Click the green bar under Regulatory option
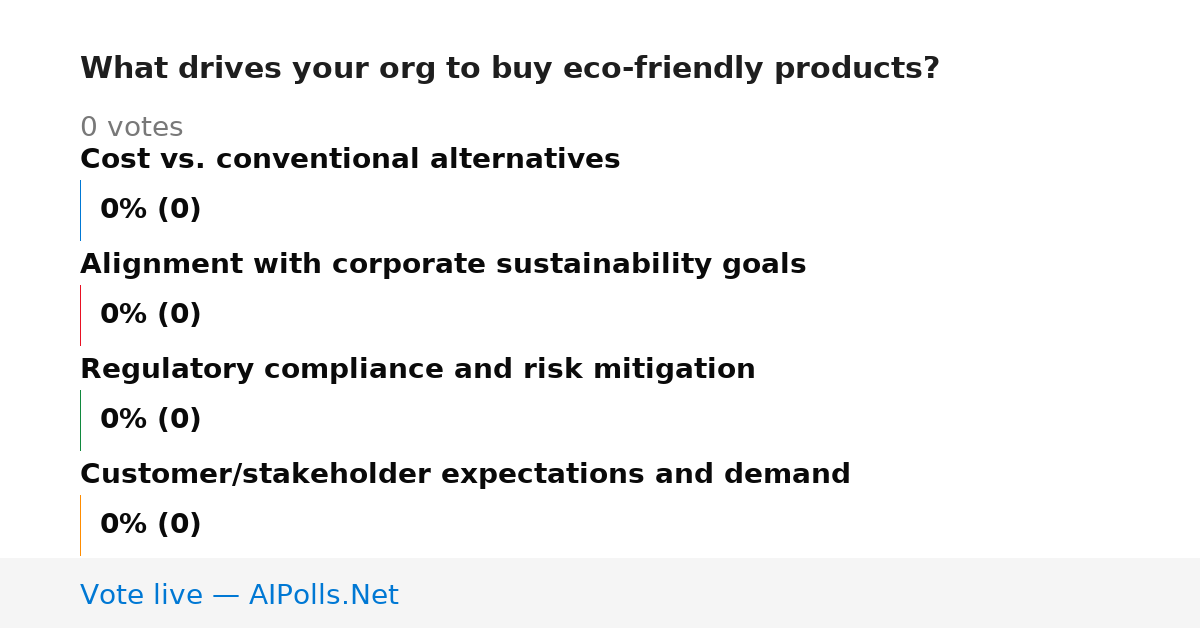 tap(80, 420)
